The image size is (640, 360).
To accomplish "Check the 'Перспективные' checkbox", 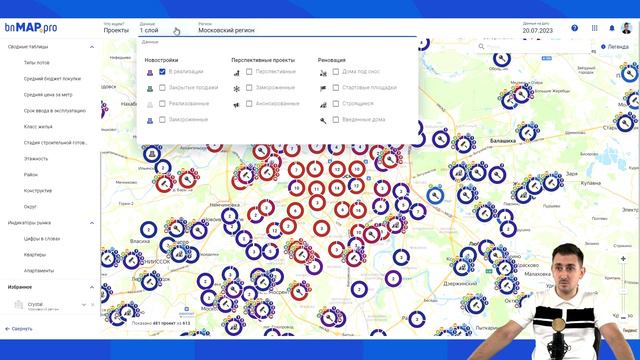I will (249, 71).
